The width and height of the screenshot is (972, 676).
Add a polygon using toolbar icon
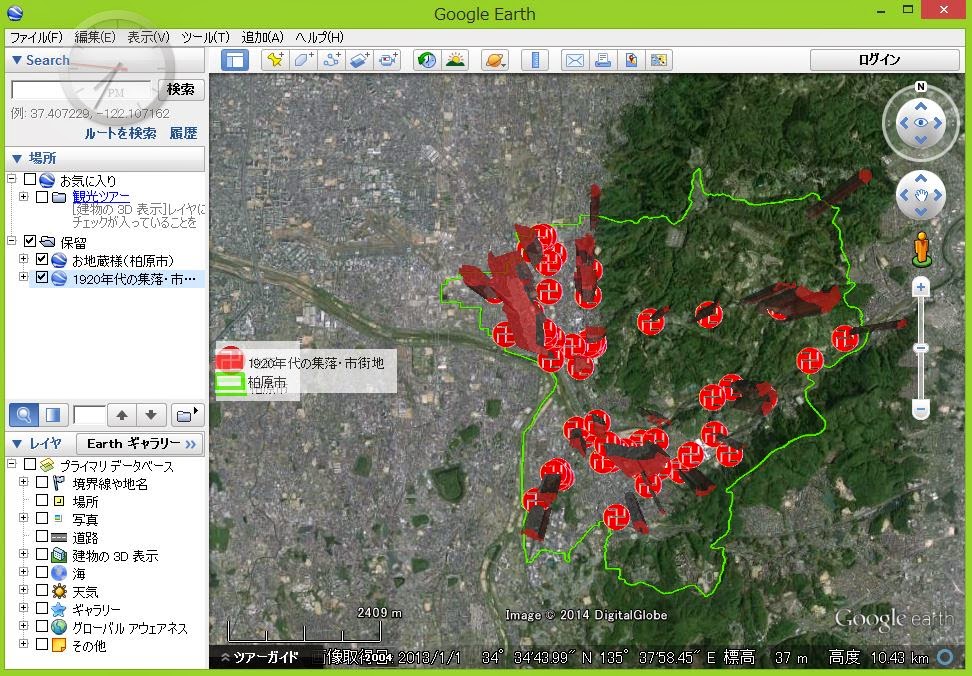coord(303,60)
